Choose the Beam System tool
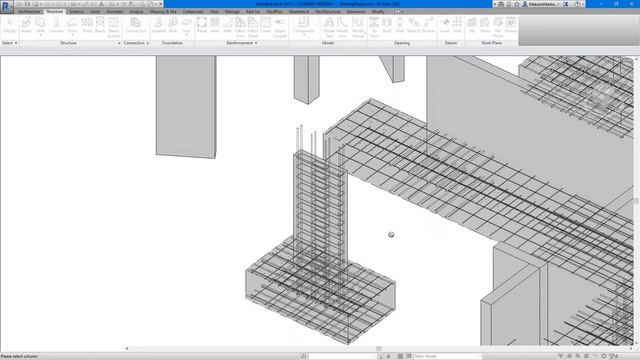 click(x=113, y=27)
